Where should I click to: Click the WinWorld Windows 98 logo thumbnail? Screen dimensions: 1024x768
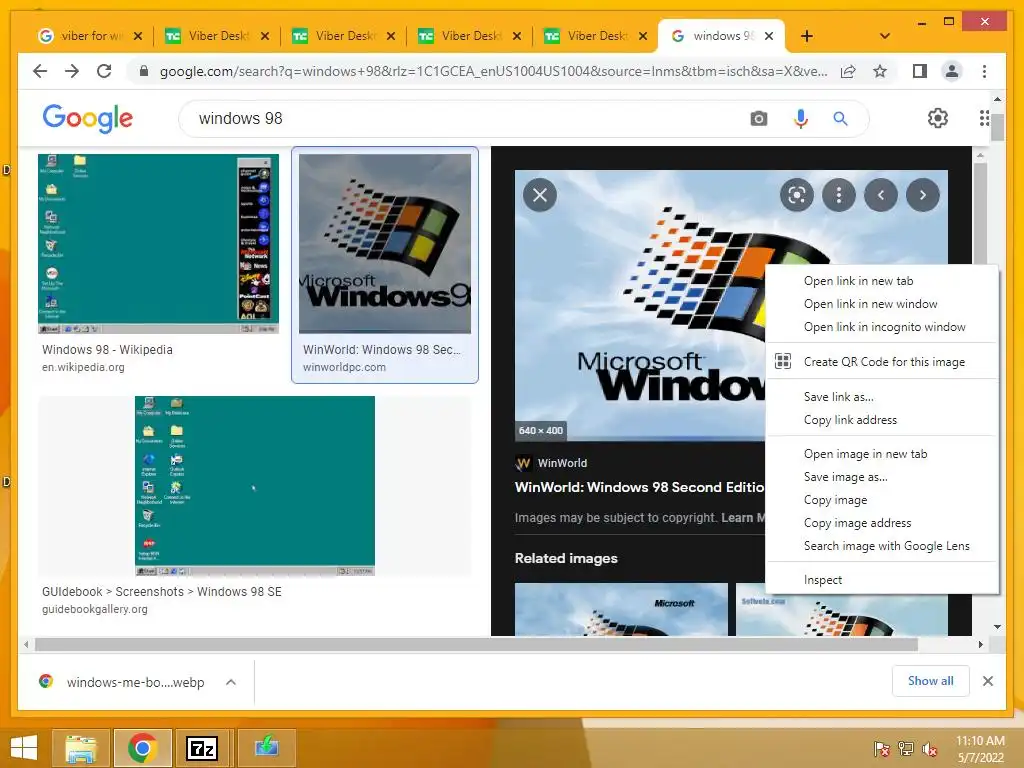pos(385,244)
